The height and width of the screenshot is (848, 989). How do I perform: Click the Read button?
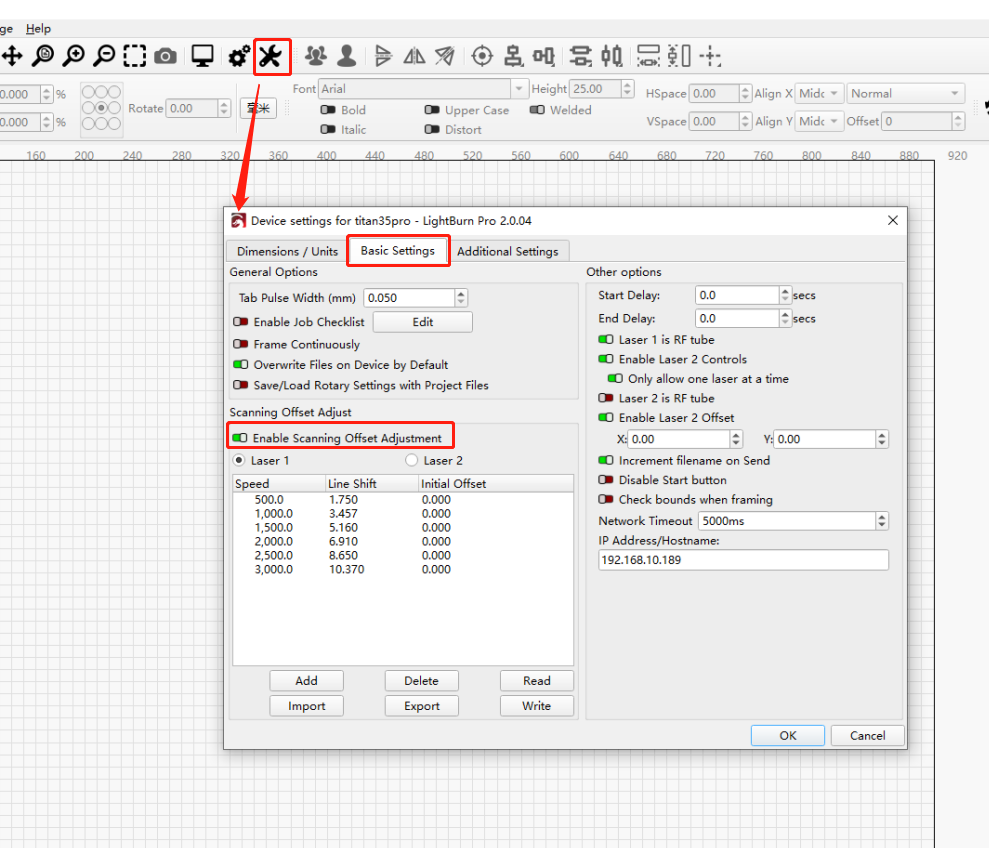point(537,681)
